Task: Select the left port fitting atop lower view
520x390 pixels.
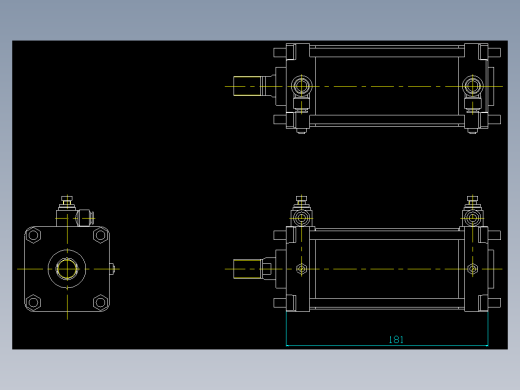Action: pos(301,212)
